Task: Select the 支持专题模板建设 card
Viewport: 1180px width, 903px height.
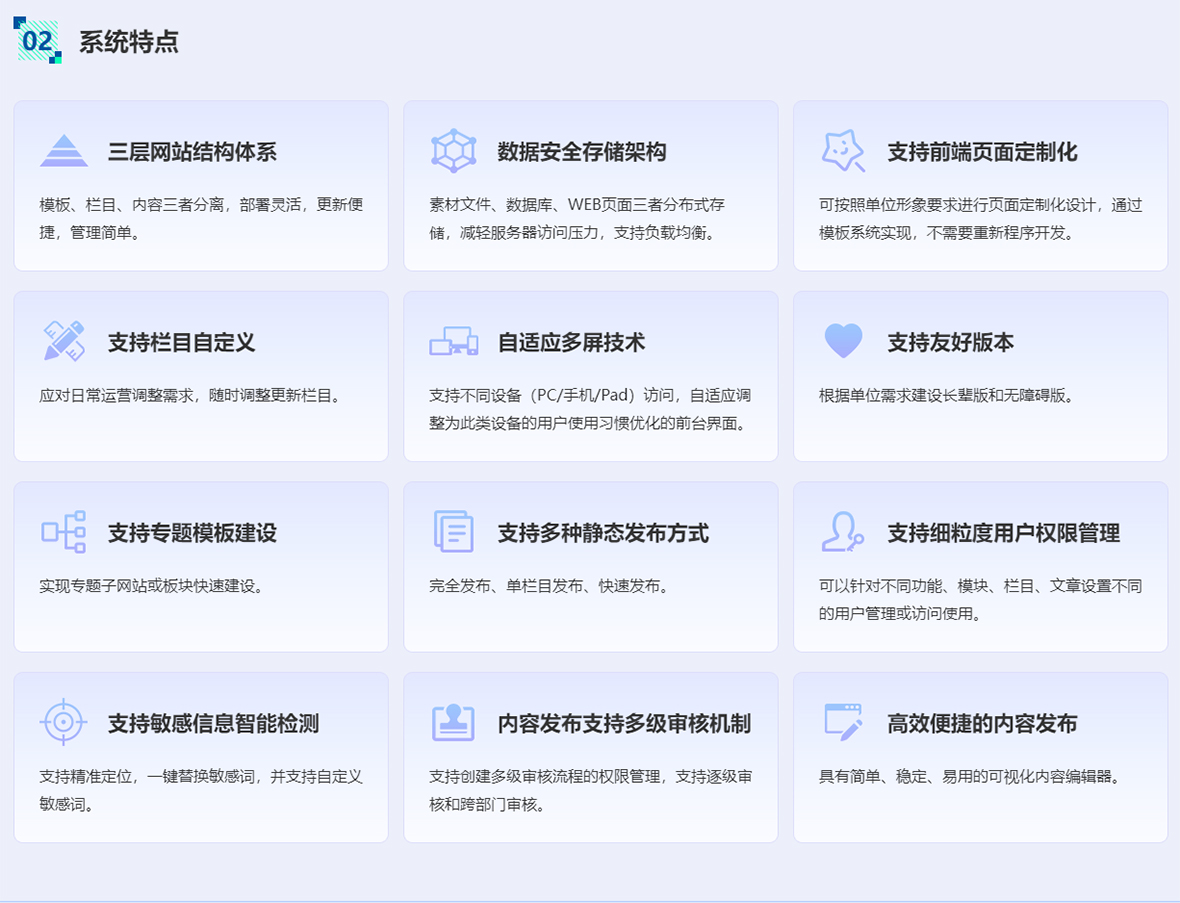Action: tap(201, 566)
